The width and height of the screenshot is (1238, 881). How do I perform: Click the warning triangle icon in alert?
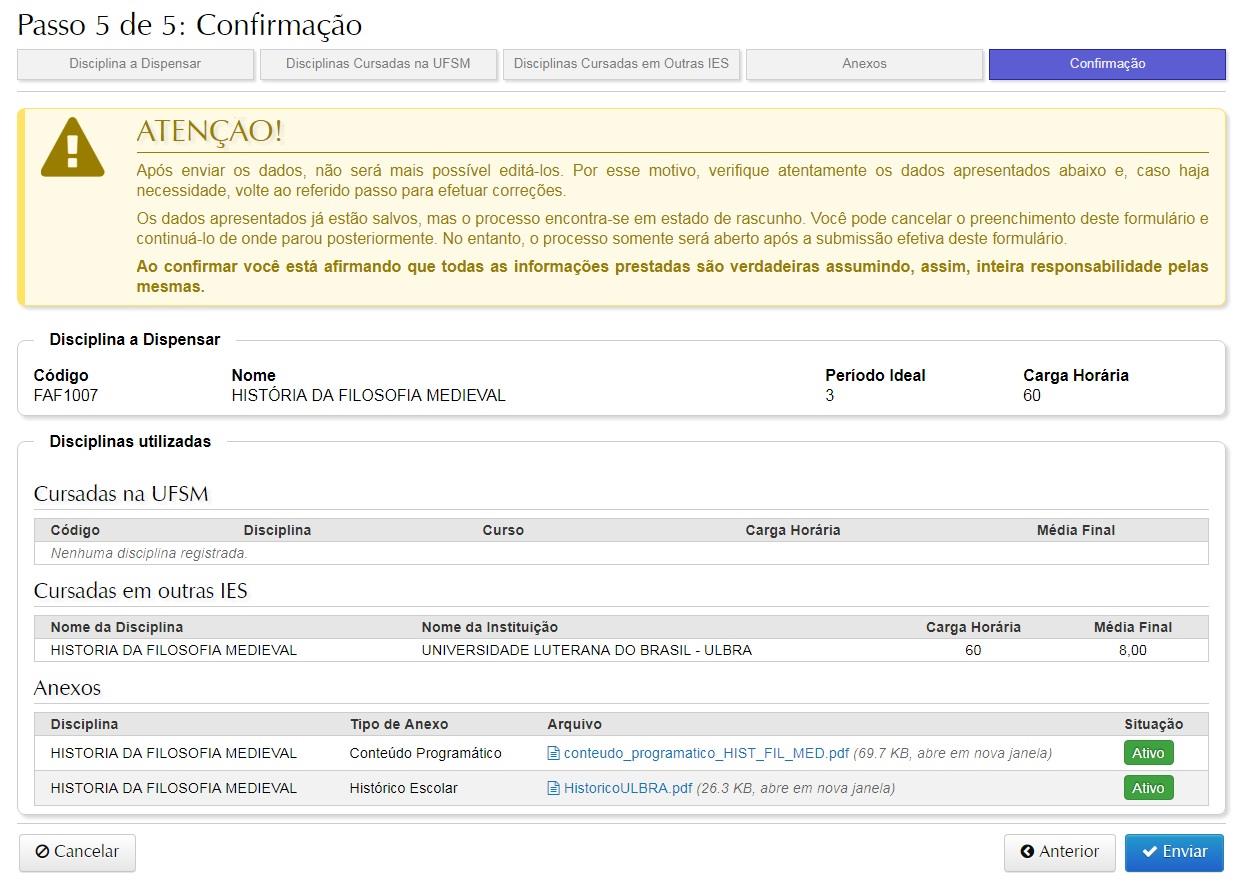click(72, 147)
